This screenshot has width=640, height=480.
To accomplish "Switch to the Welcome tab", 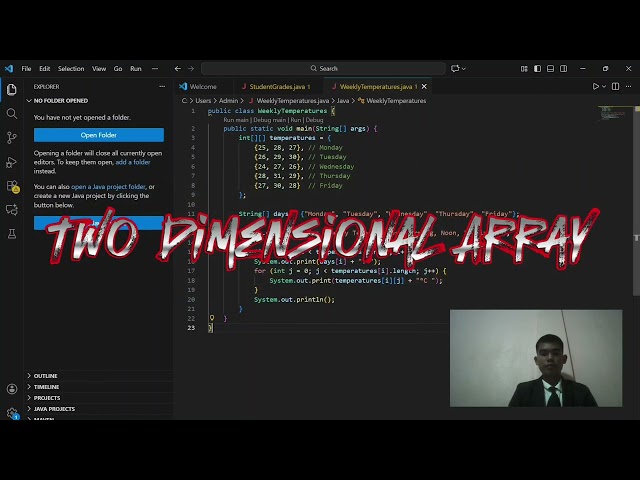I will 203,87.
